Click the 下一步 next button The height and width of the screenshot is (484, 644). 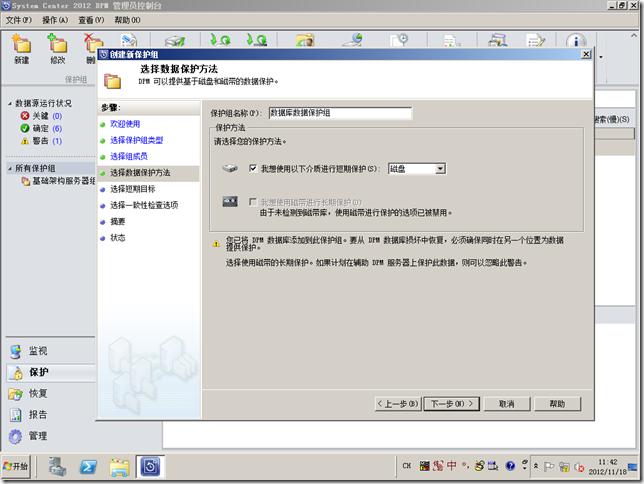pyautogui.click(x=451, y=404)
